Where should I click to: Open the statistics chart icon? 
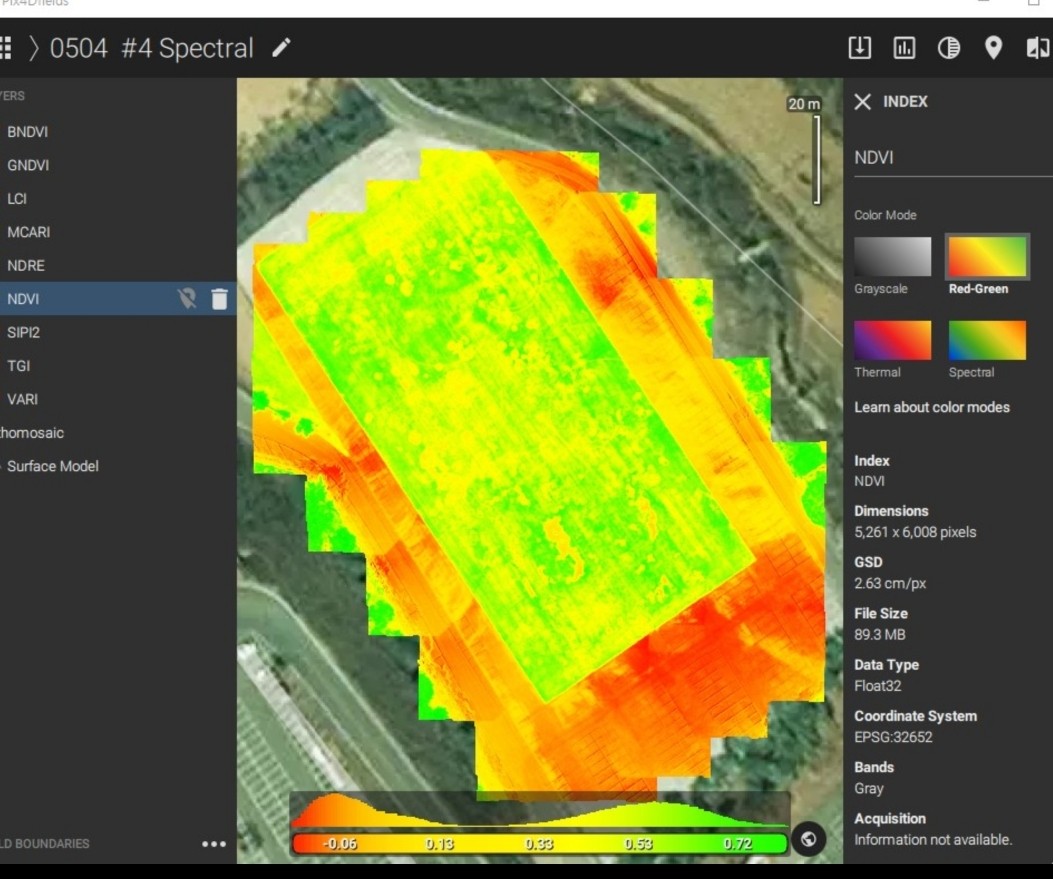(x=904, y=48)
